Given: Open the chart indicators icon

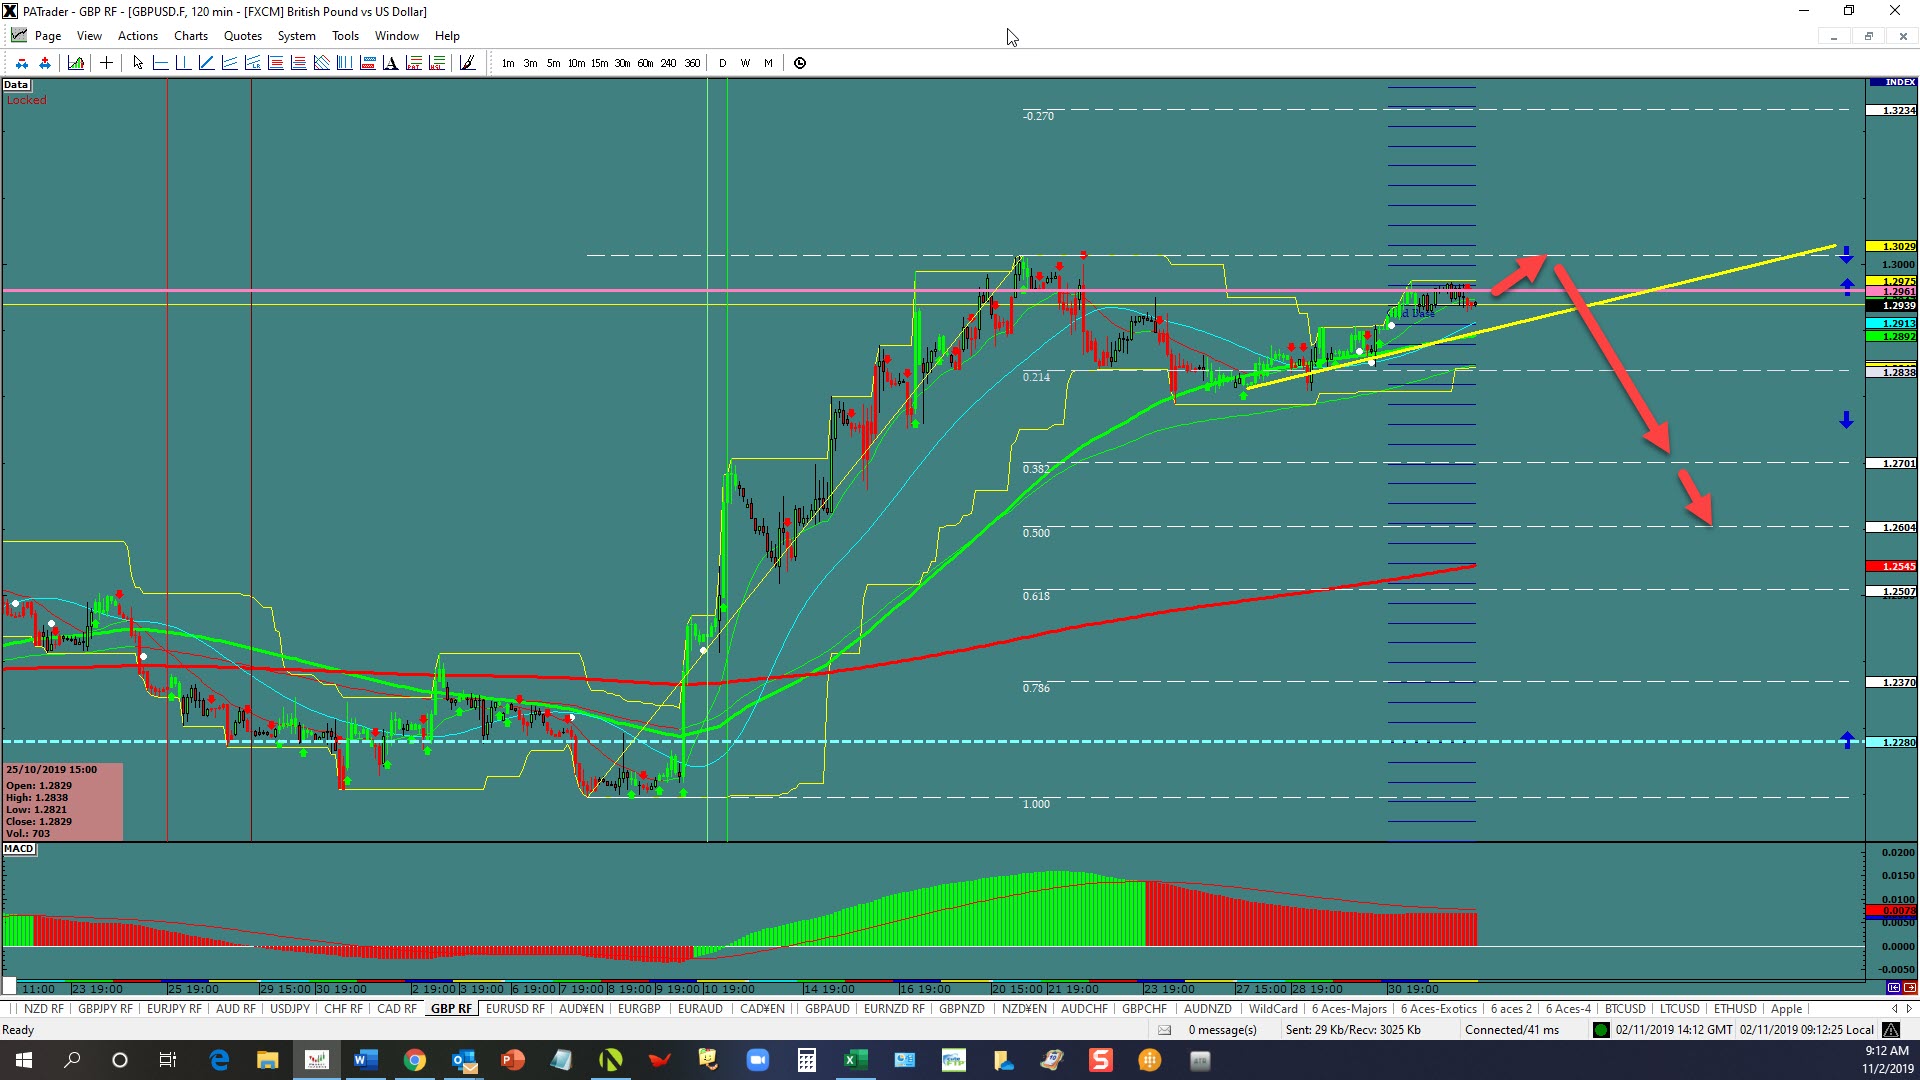Looking at the screenshot, I should coord(76,63).
